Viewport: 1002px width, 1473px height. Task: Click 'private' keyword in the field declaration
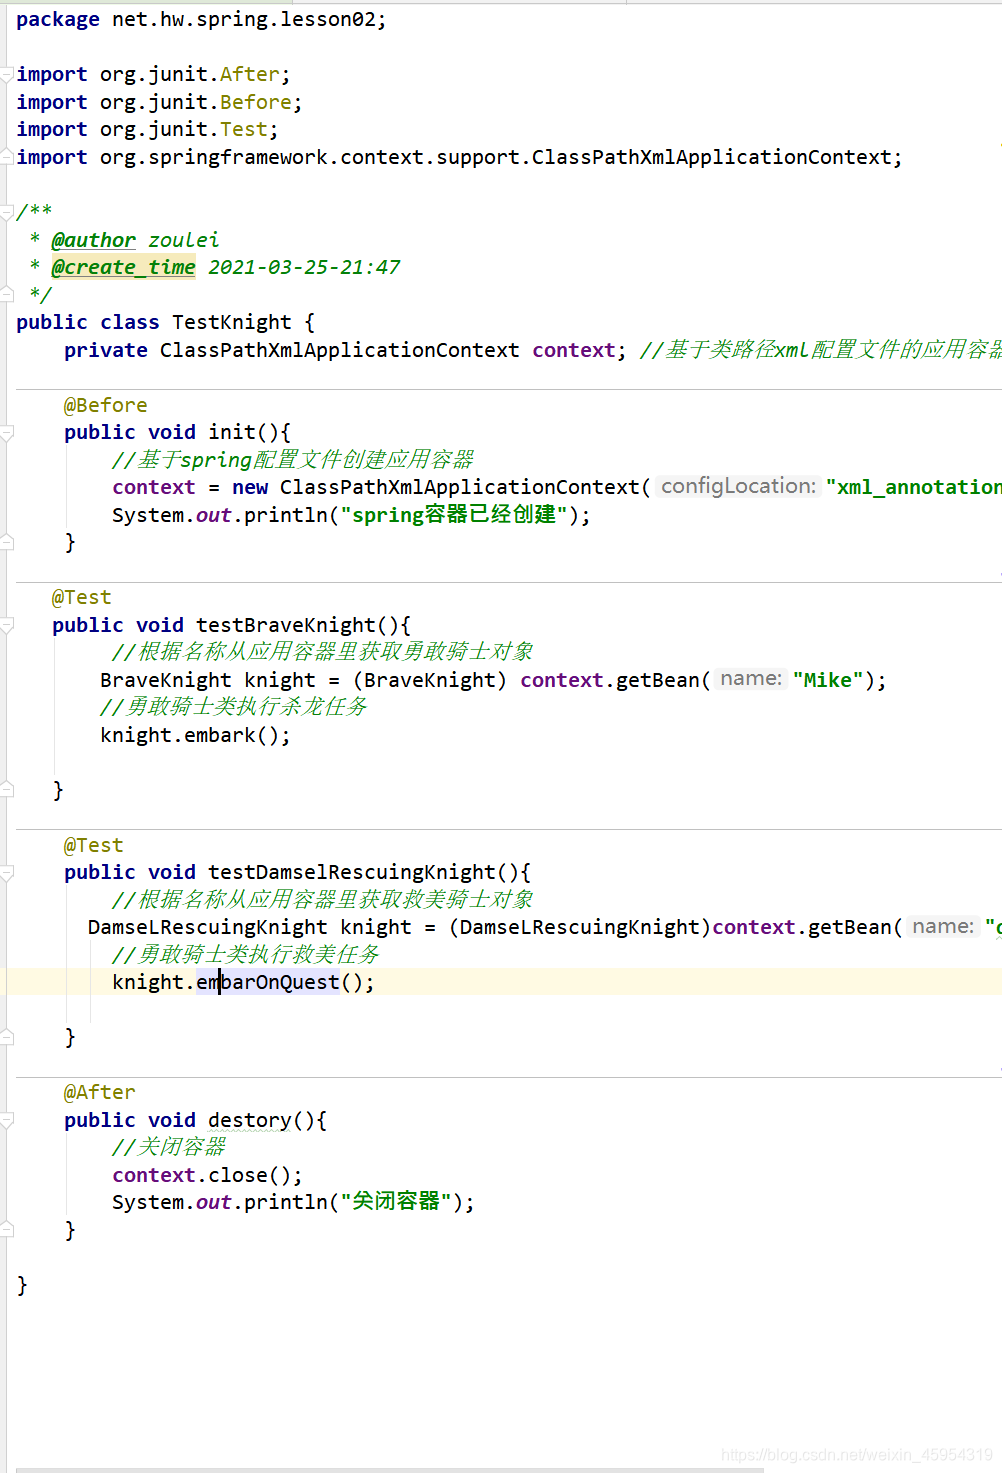click(x=106, y=350)
